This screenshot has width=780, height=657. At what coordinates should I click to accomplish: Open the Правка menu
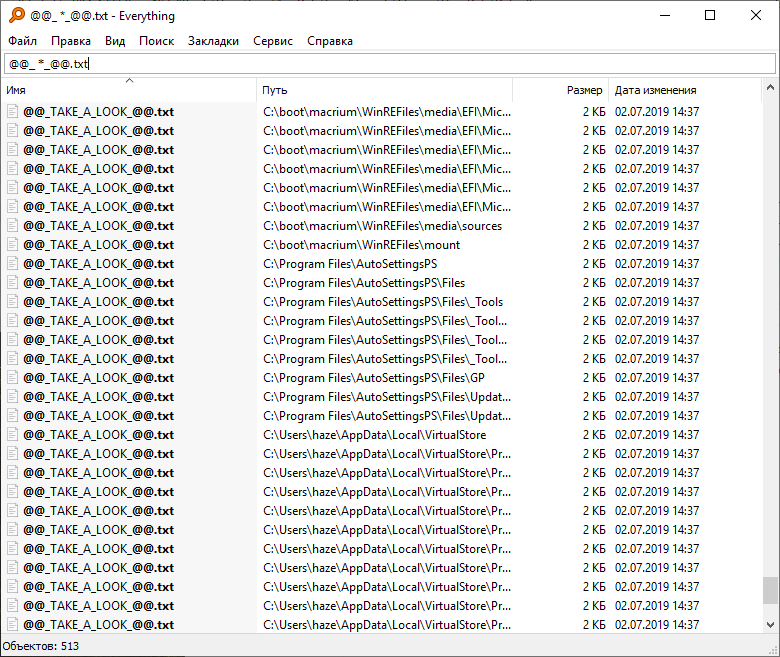71,41
